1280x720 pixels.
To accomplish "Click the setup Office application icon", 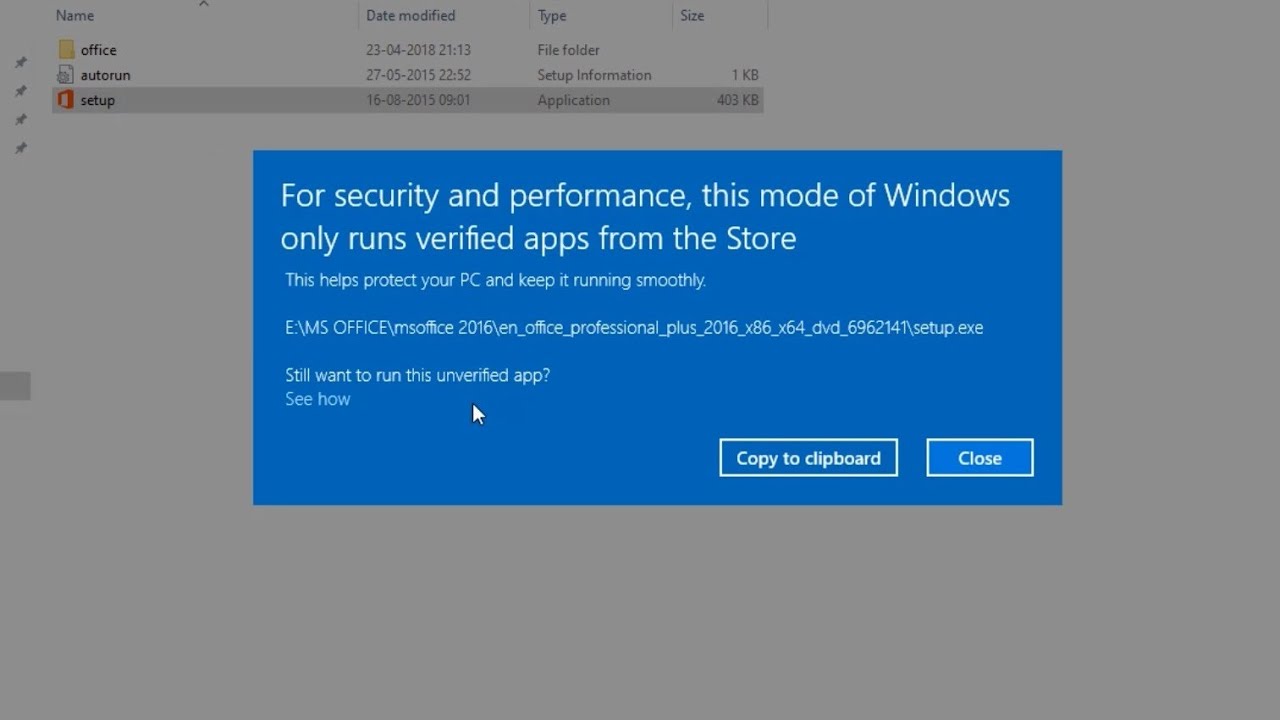I will pos(65,100).
